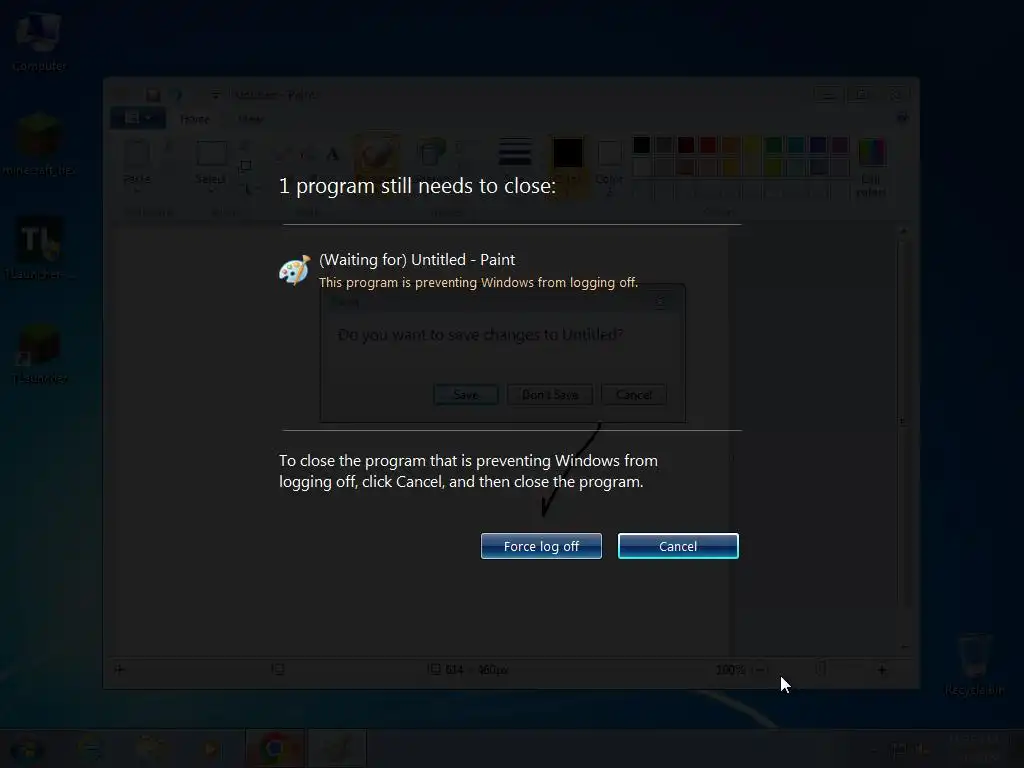Open the media player taskbar icon
This screenshot has height=768, width=1024.
(x=210, y=748)
